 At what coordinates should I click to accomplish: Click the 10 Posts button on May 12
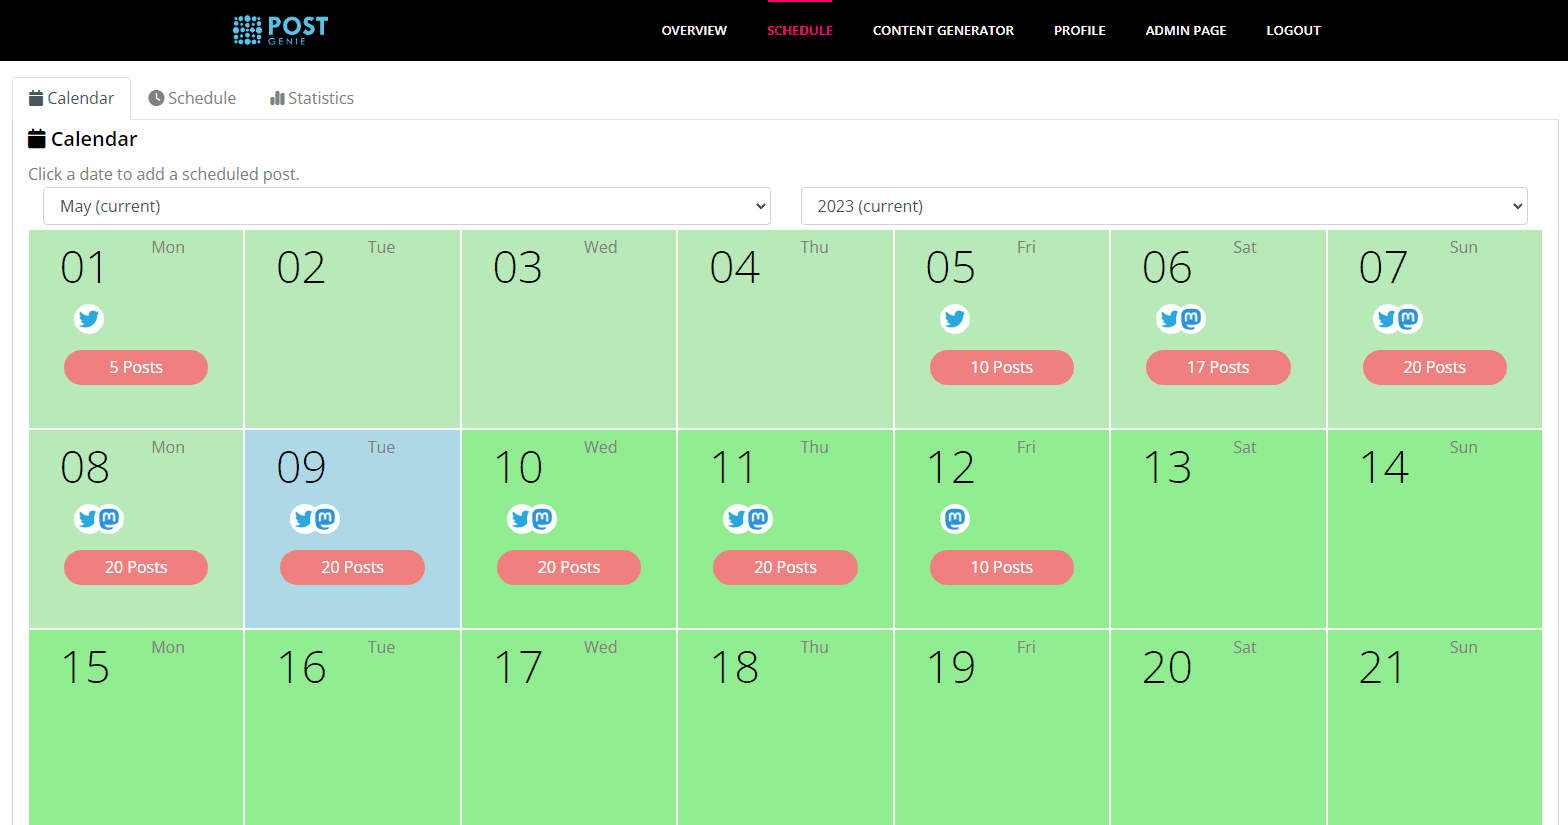1001,567
